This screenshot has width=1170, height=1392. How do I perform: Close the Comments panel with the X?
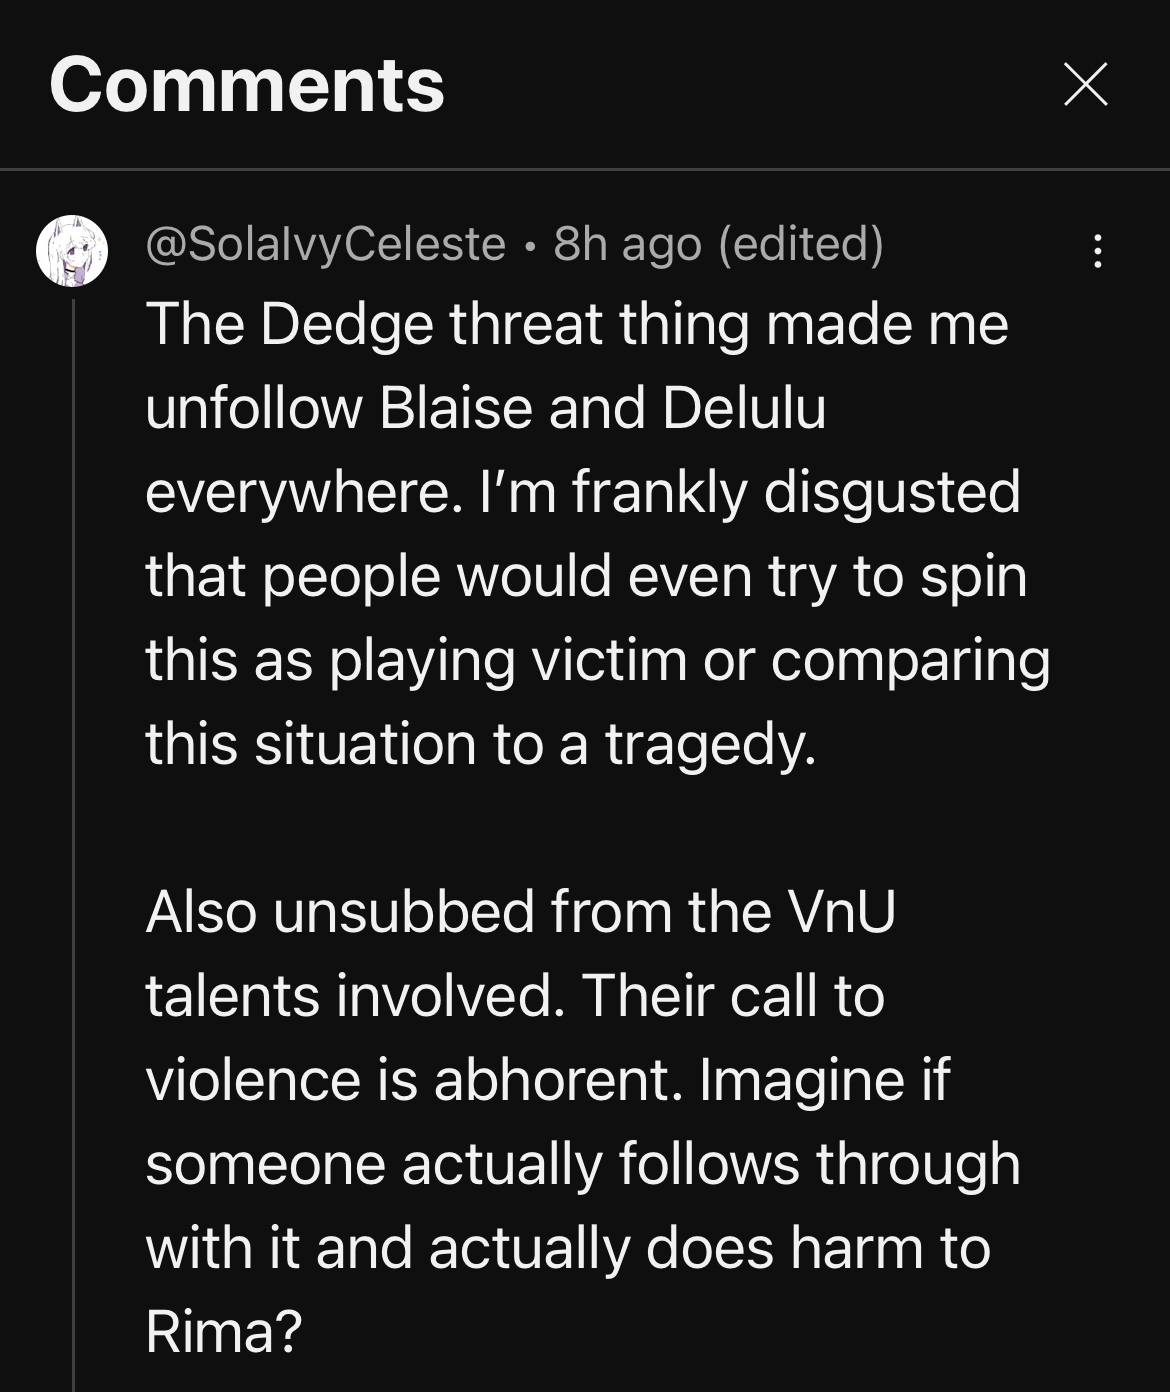(1085, 84)
